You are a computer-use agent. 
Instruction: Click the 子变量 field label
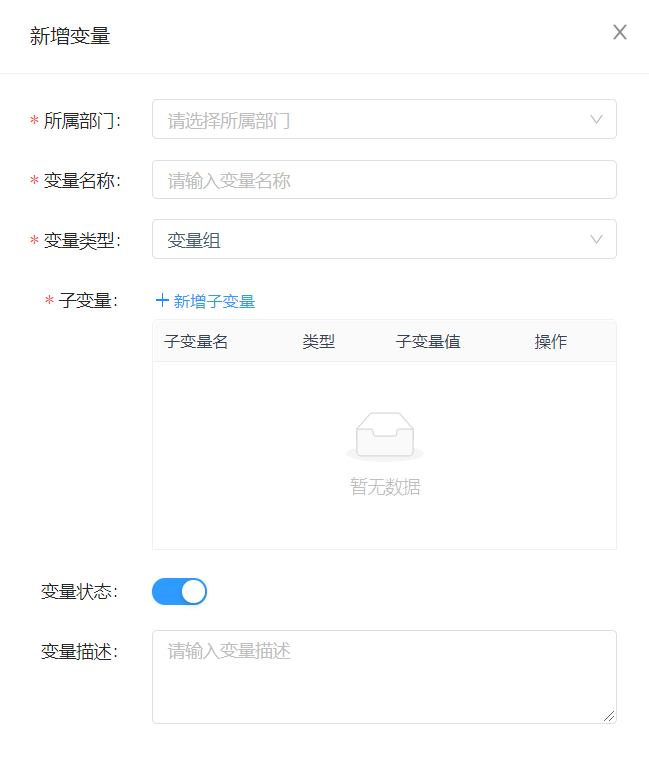[88, 301]
